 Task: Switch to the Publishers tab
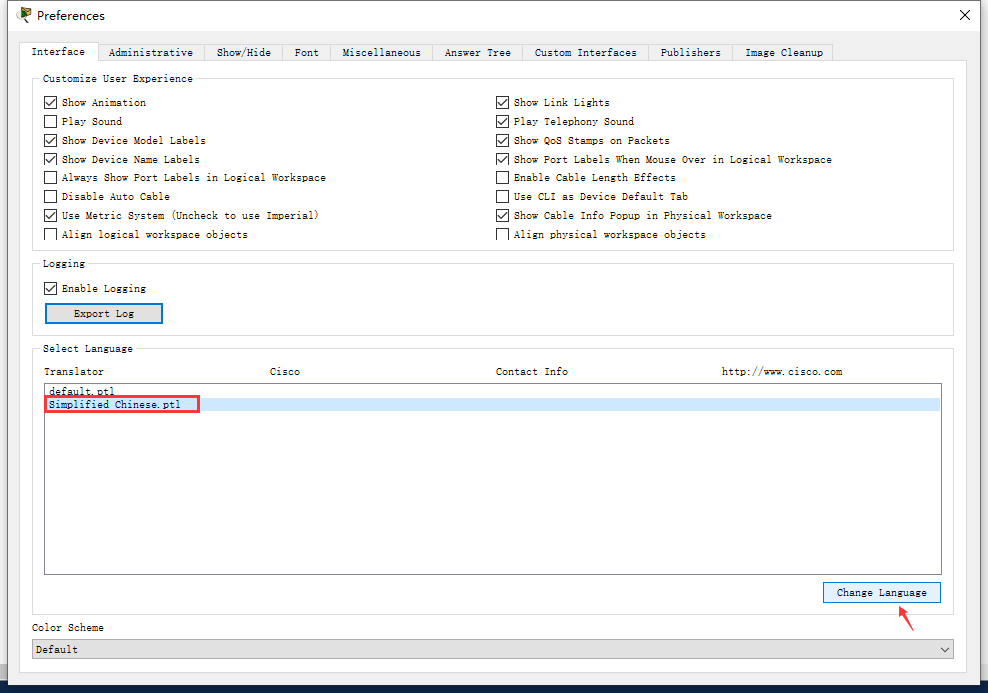coord(690,53)
